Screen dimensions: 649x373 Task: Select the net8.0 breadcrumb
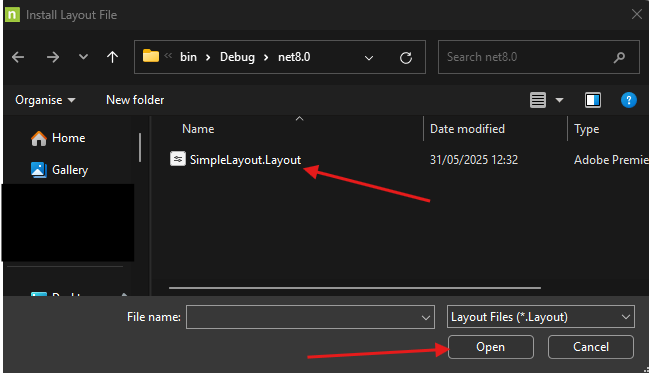pyautogui.click(x=294, y=57)
